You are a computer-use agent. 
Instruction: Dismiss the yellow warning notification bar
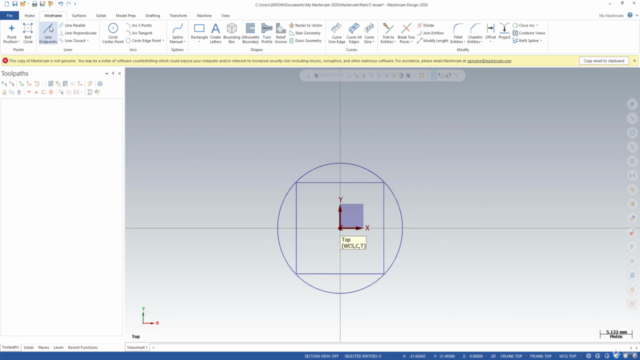(x=634, y=61)
